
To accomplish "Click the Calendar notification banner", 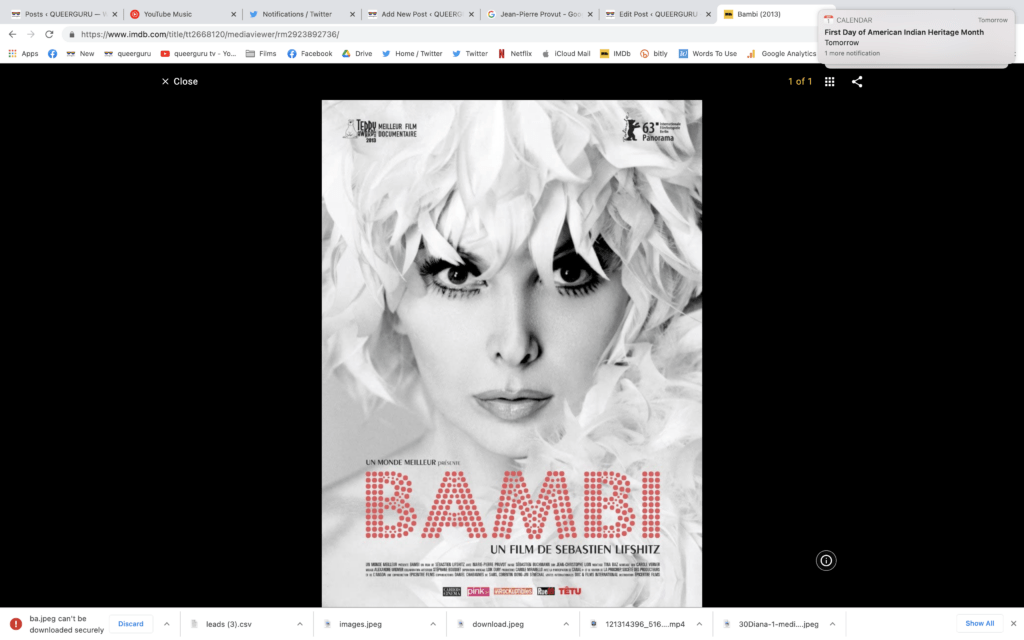I will tap(916, 37).
